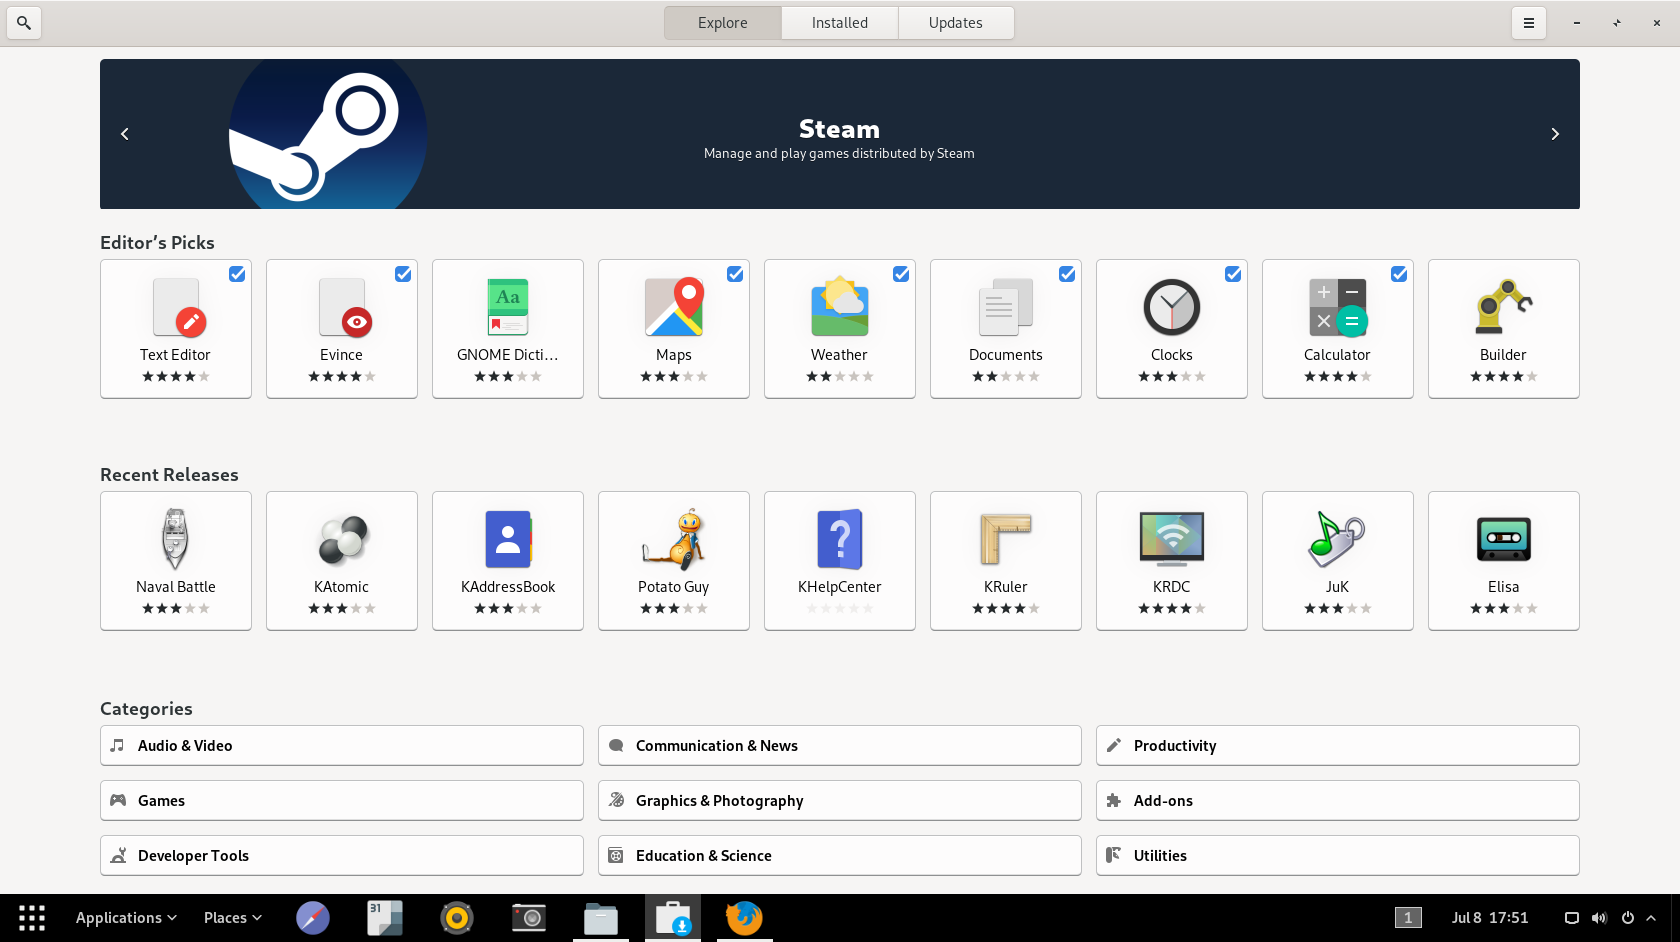Open the GNOME Dictionary app icon
Viewport: 1680px width, 942px height.
pos(508,307)
